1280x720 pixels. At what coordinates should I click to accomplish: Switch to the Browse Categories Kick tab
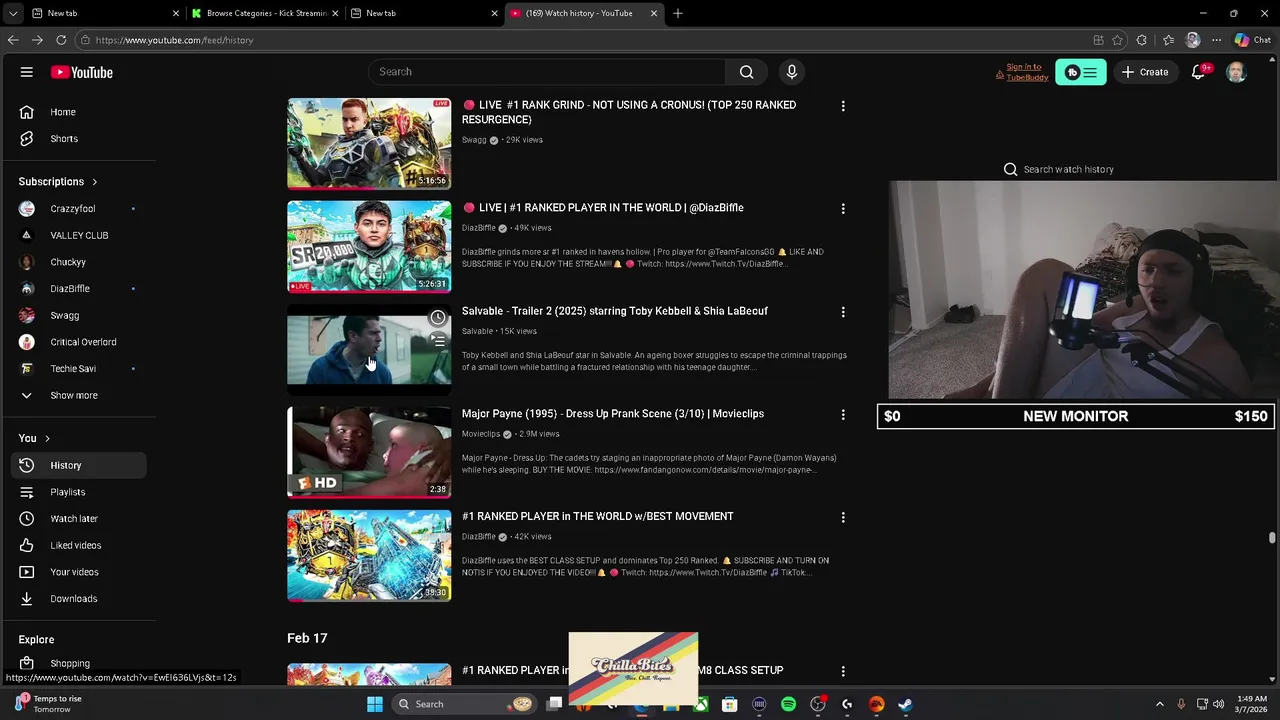266,13
